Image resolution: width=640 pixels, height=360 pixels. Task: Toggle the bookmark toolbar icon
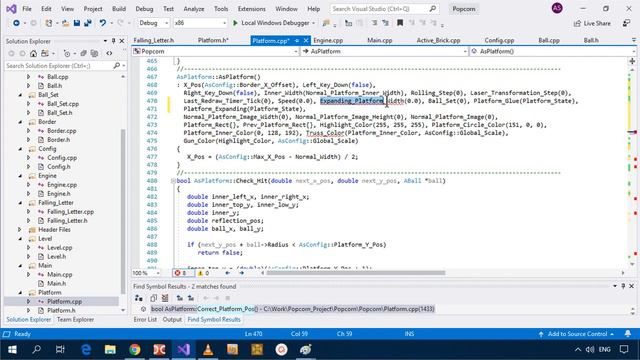click(400, 23)
